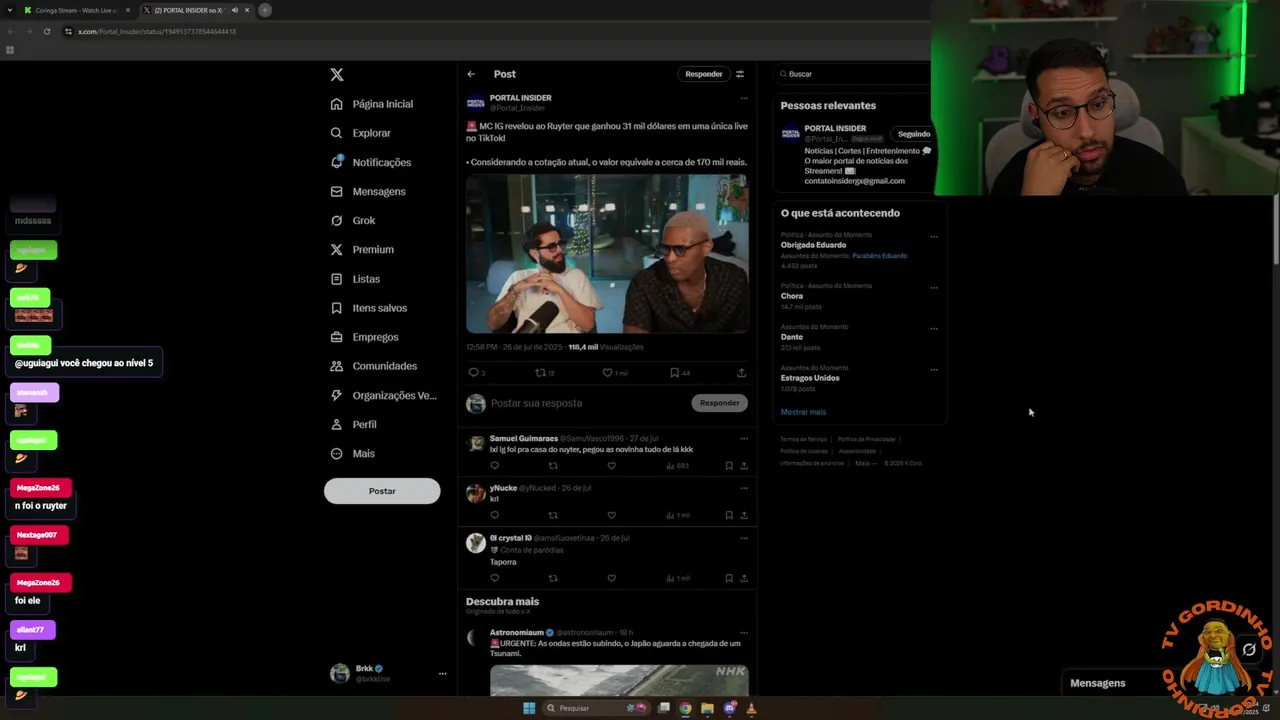Open the Estragos Unidos trend
Viewport: 1280px width, 720px height.
(x=810, y=378)
